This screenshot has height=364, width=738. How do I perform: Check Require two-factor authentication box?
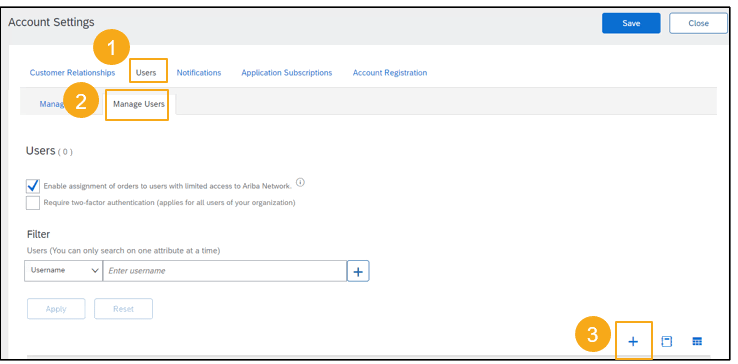[x=33, y=203]
